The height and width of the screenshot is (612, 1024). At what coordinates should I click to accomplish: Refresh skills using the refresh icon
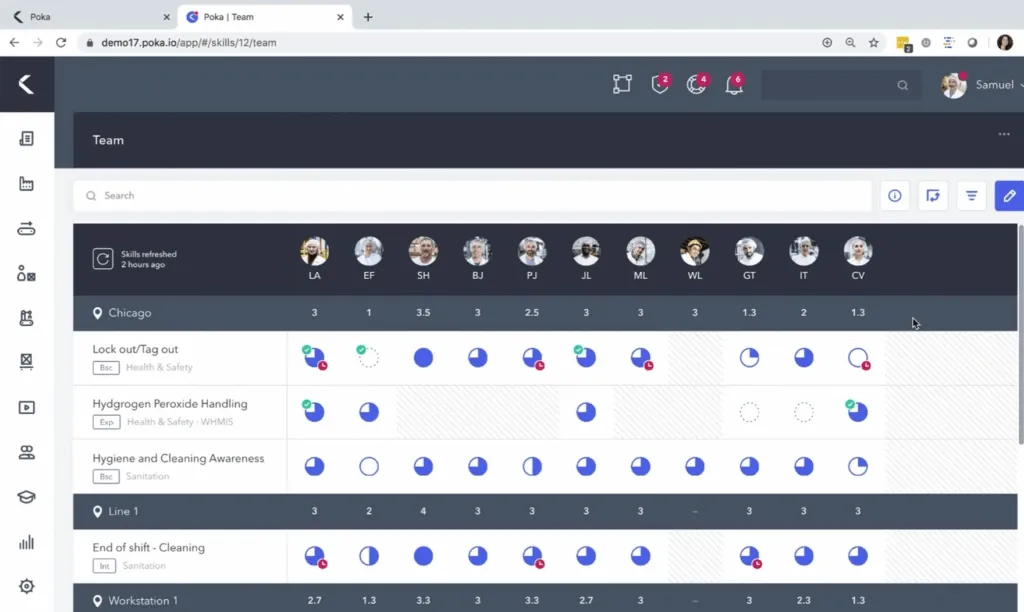pyautogui.click(x=103, y=259)
